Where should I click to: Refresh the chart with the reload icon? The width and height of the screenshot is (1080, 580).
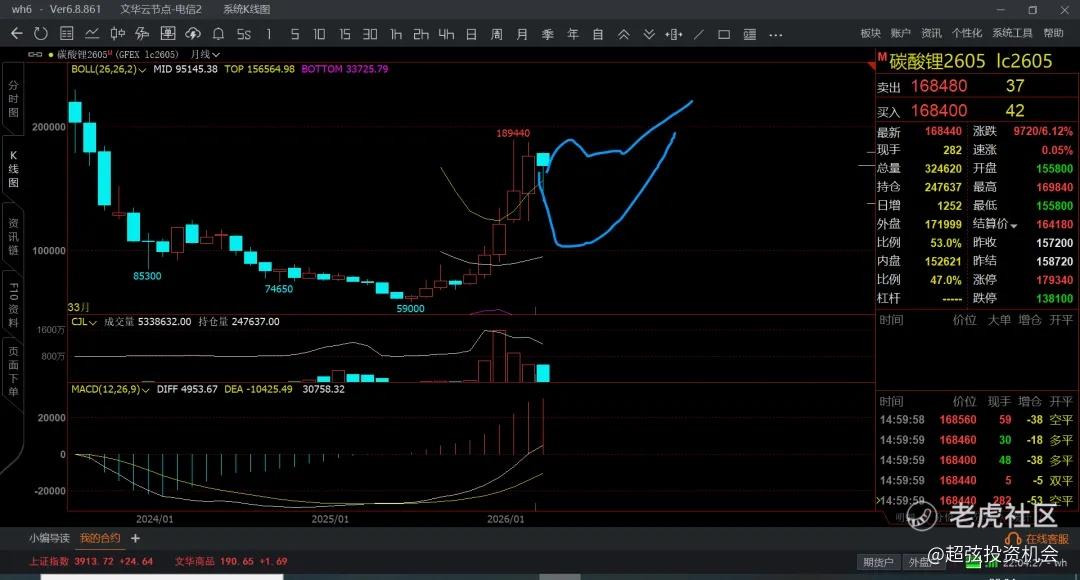[x=41, y=33]
